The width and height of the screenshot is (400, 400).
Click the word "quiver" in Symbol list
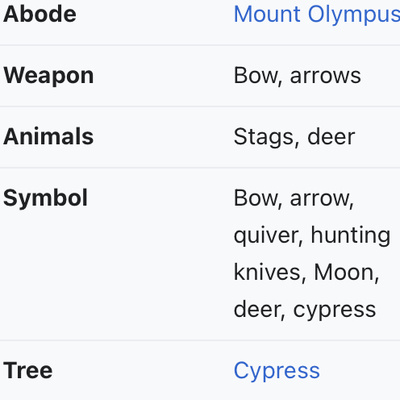click(x=266, y=236)
